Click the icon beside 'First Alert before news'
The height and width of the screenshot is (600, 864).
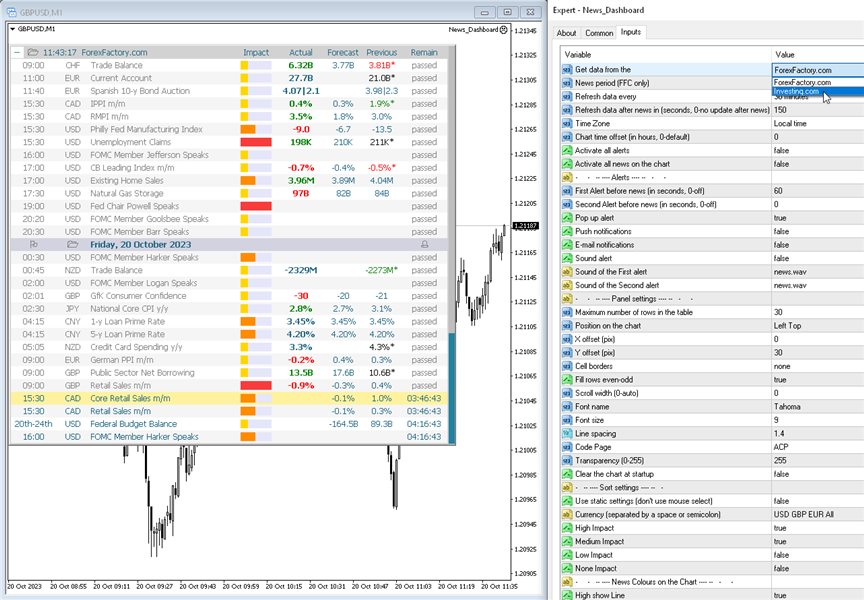pyautogui.click(x=567, y=191)
